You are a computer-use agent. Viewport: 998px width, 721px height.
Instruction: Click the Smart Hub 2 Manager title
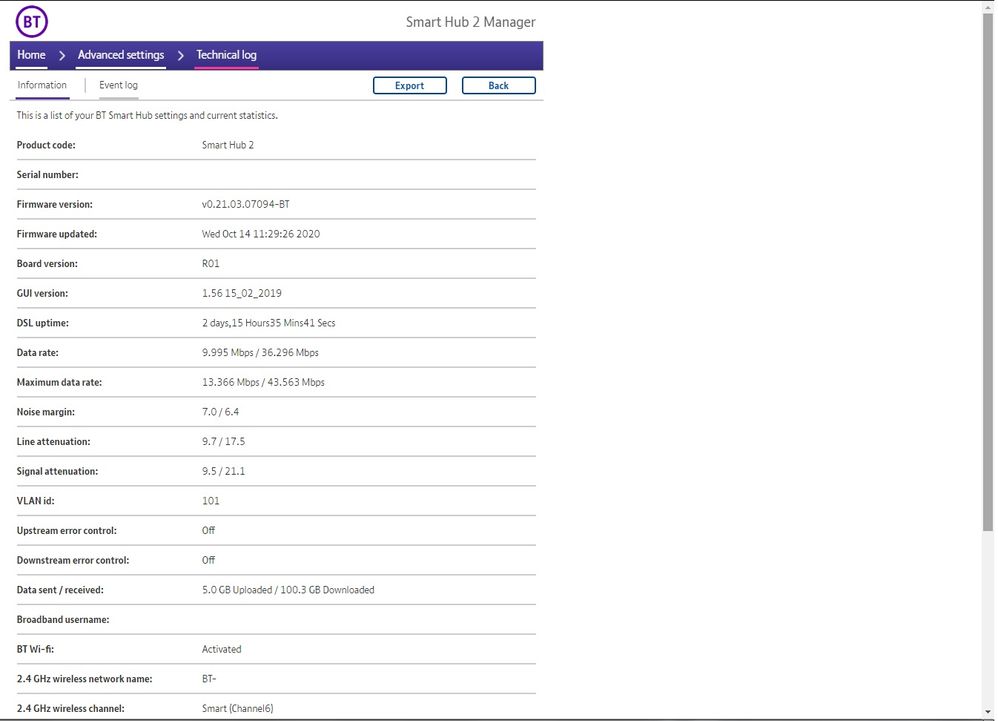coord(470,22)
